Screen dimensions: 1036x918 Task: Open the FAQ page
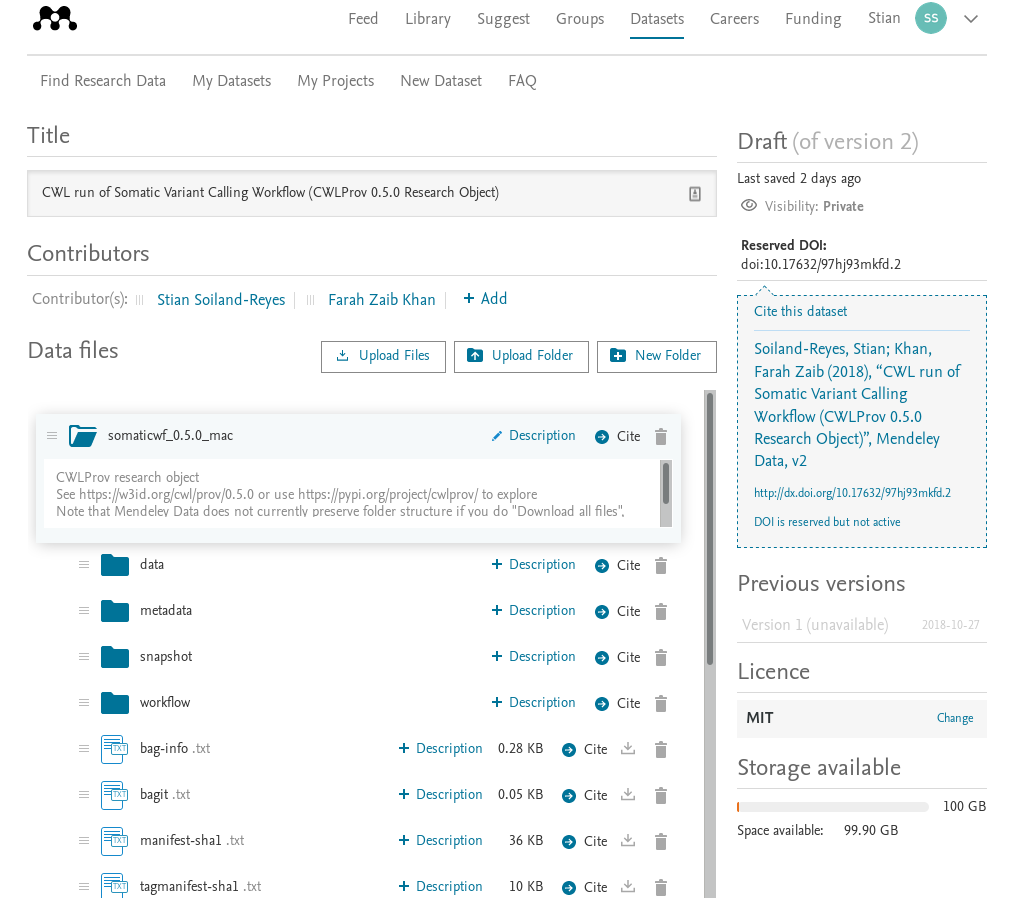point(522,81)
